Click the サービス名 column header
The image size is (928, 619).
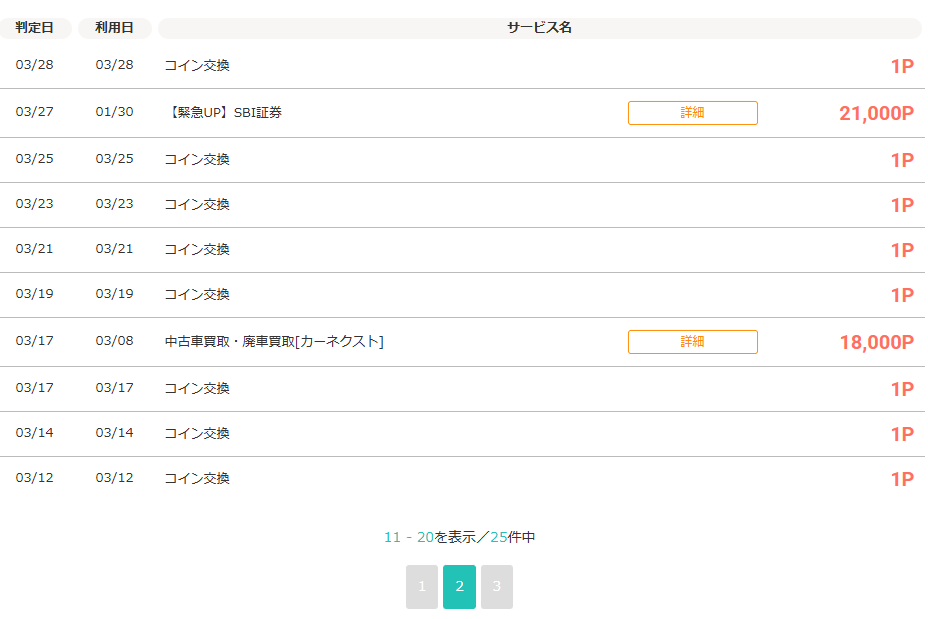pyautogui.click(x=539, y=28)
